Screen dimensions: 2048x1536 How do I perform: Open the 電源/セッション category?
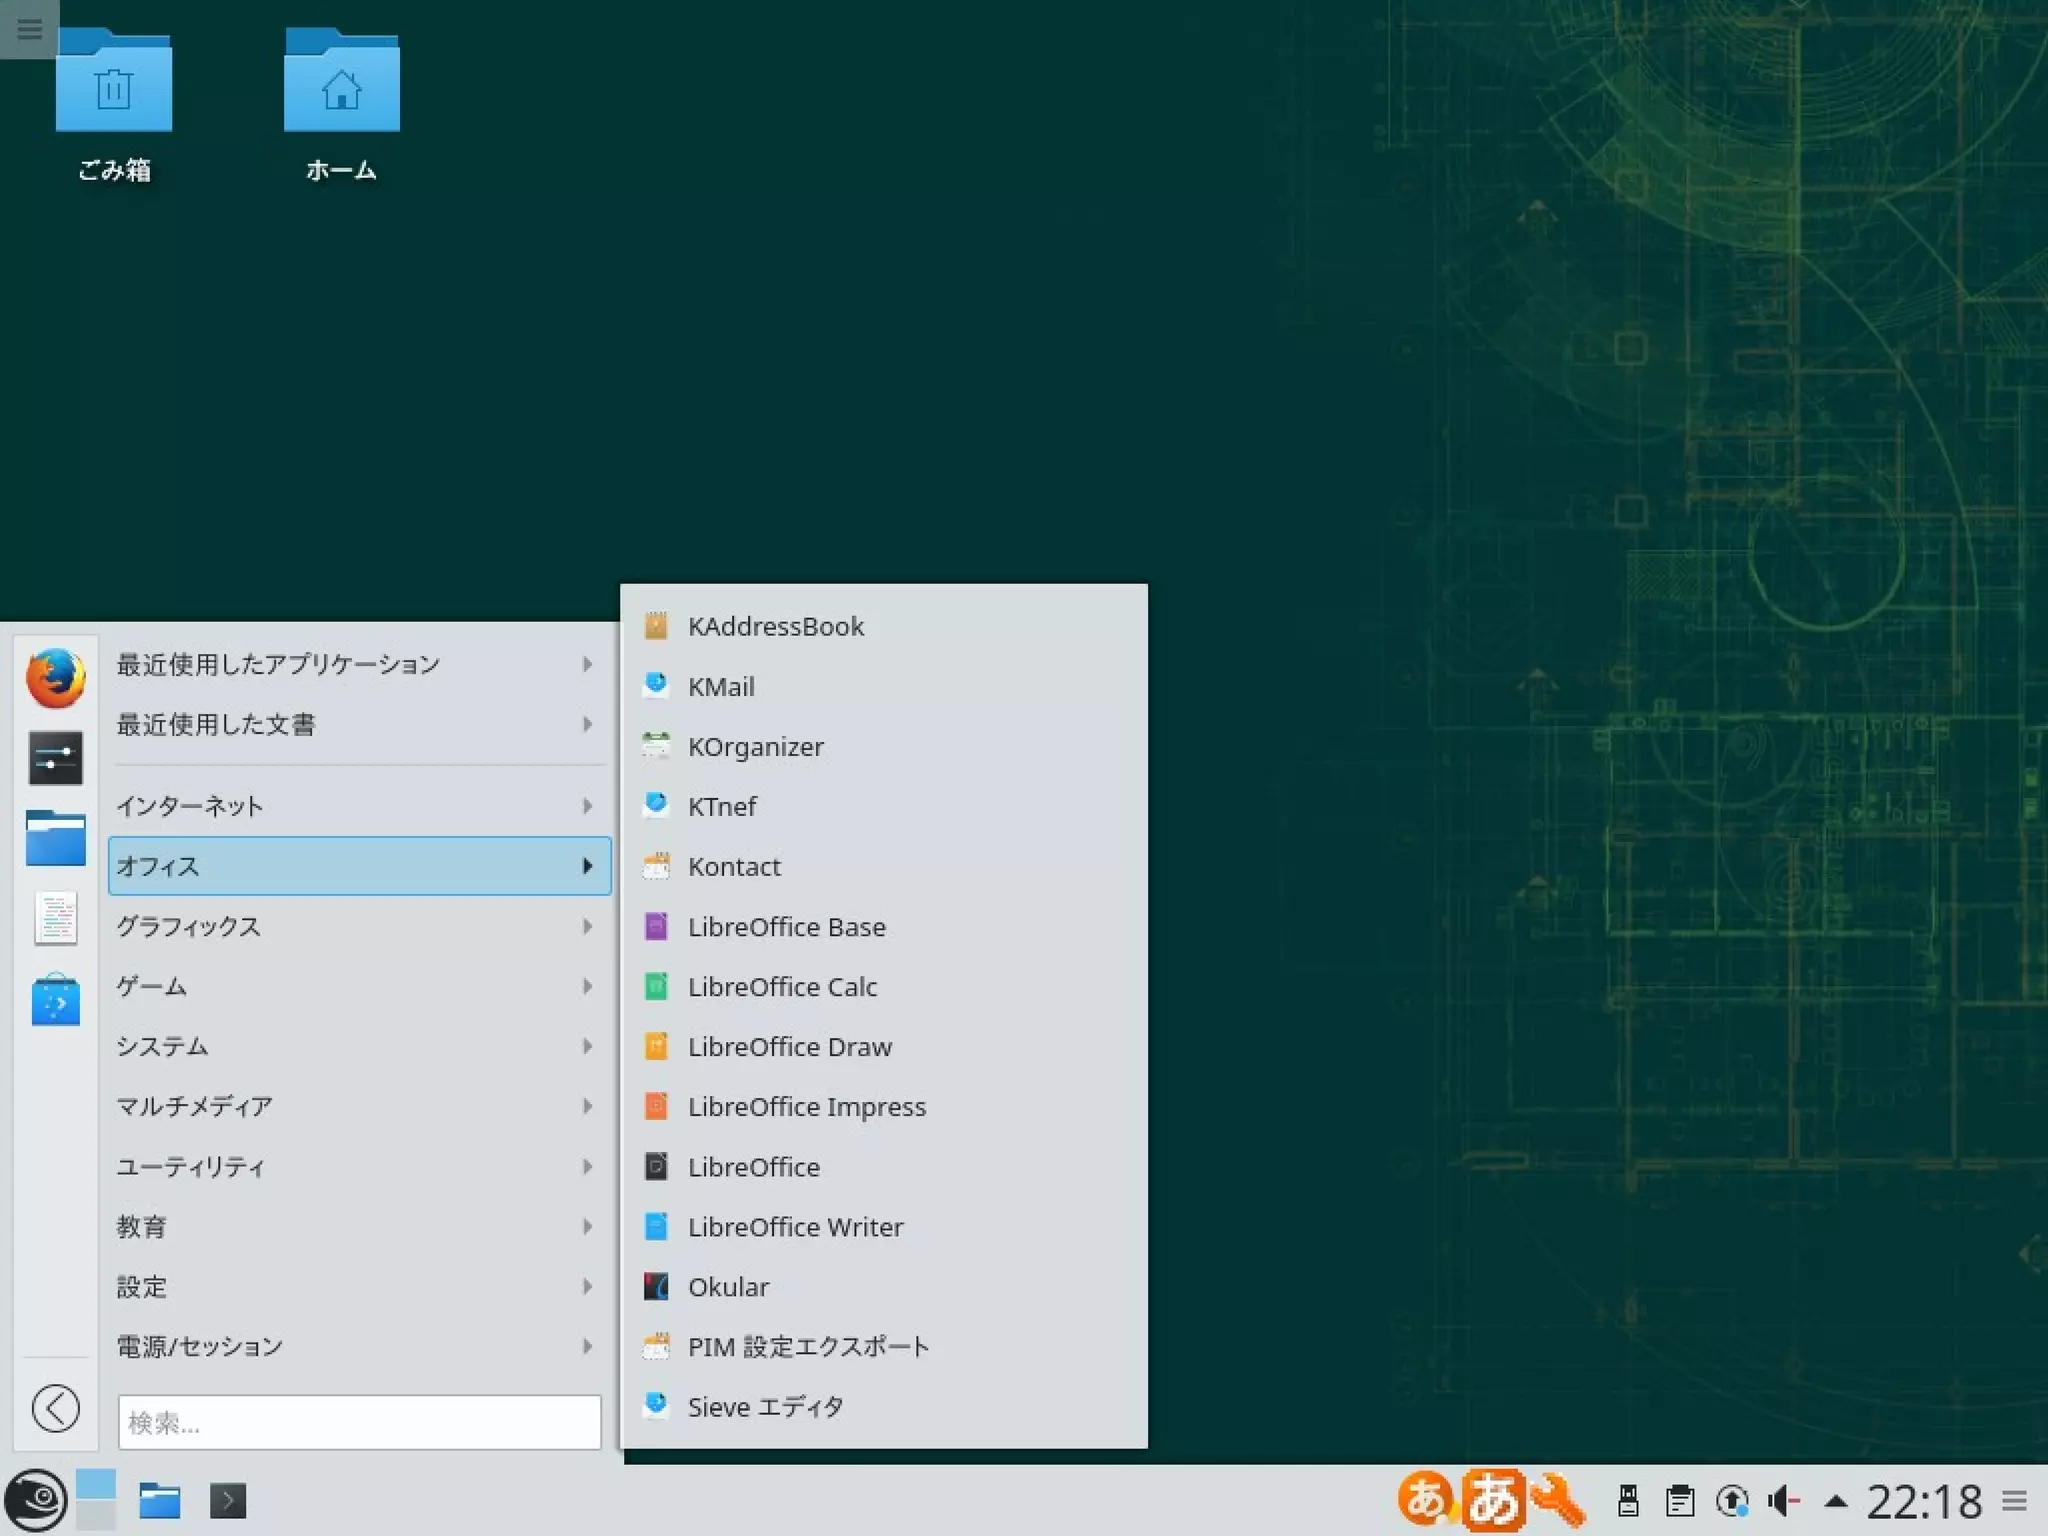[x=359, y=1346]
